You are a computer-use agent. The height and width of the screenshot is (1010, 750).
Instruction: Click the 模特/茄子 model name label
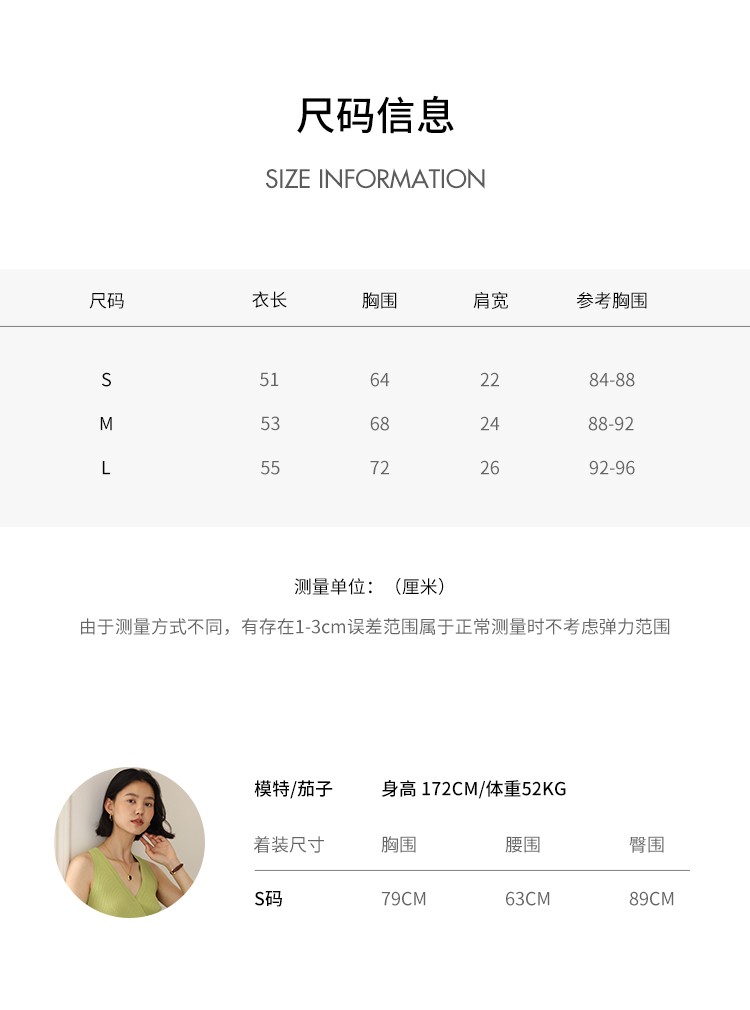tap(293, 788)
